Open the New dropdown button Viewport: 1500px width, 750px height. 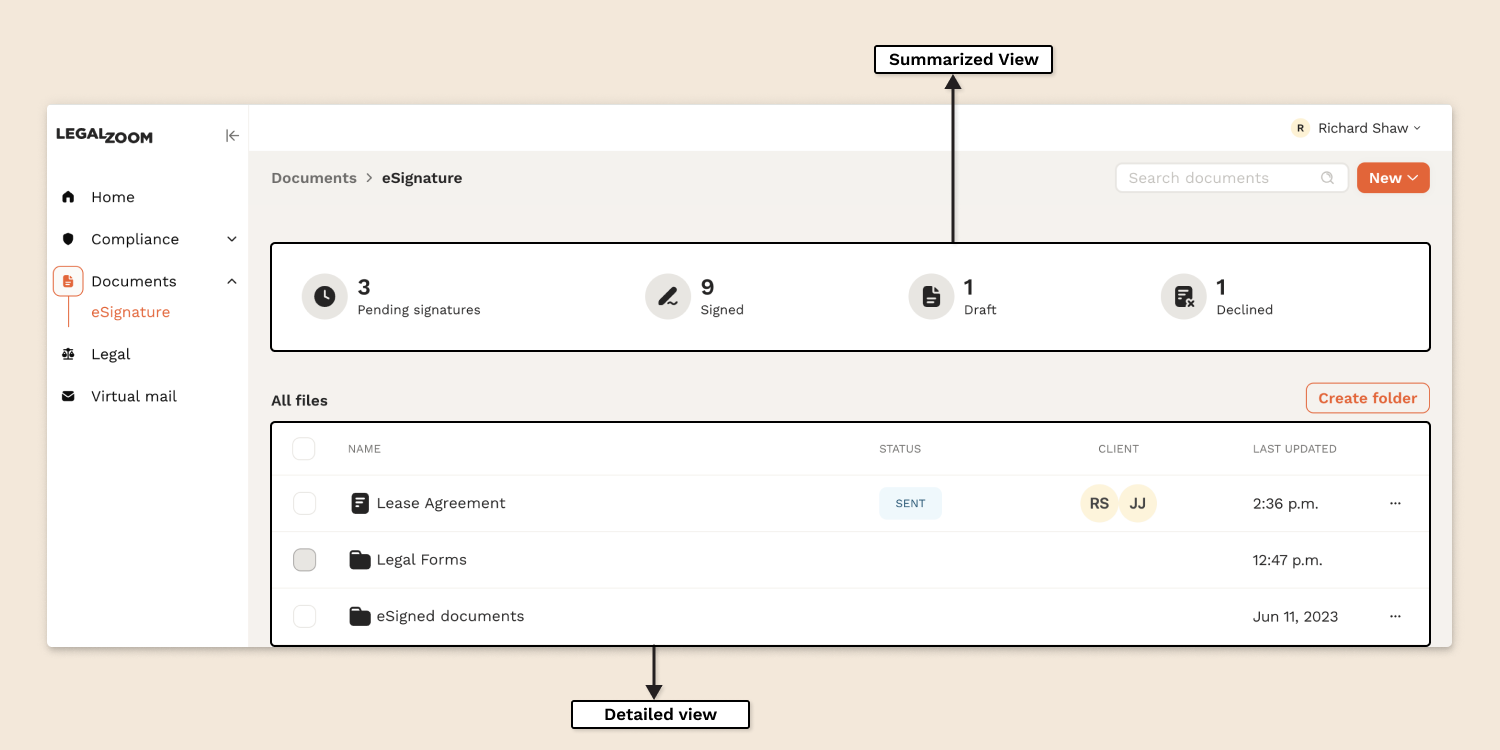1392,178
